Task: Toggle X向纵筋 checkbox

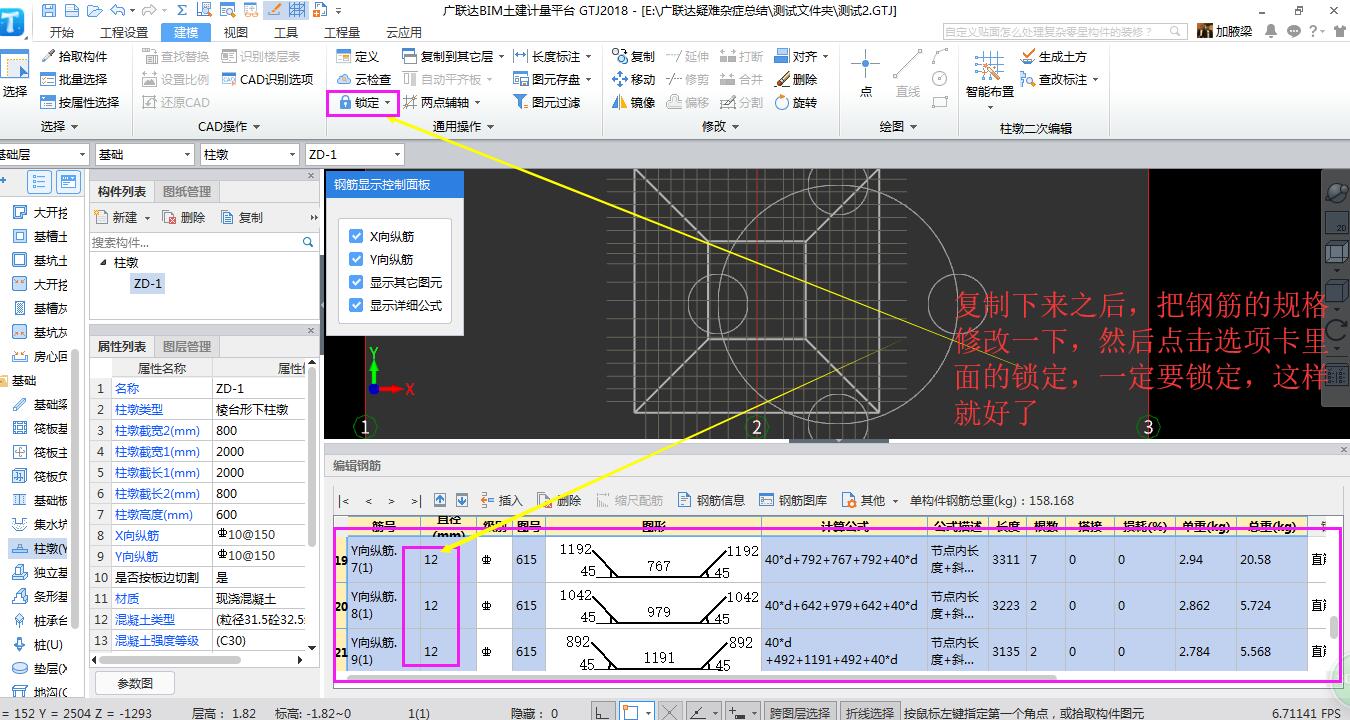Action: tap(356, 237)
